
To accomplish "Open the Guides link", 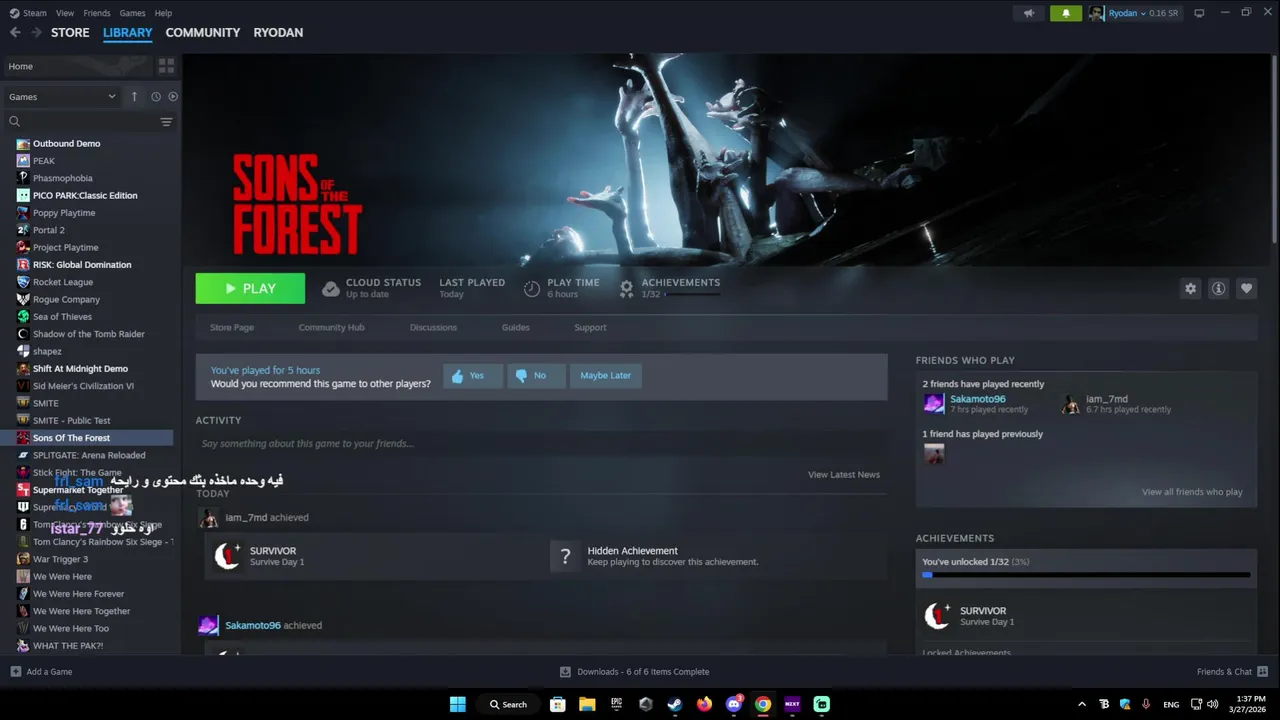I will 516,327.
